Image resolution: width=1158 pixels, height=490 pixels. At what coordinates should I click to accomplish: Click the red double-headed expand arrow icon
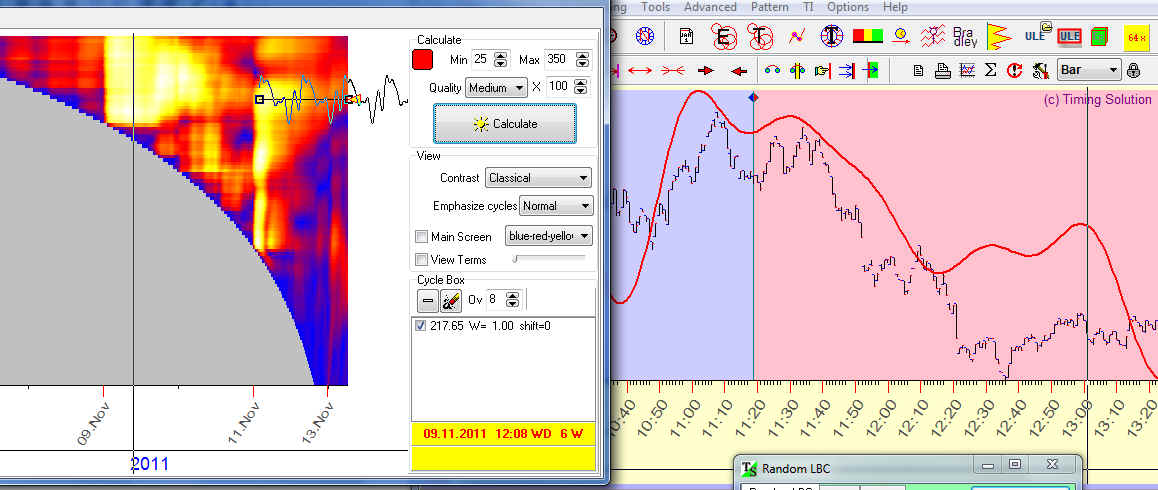[x=641, y=70]
